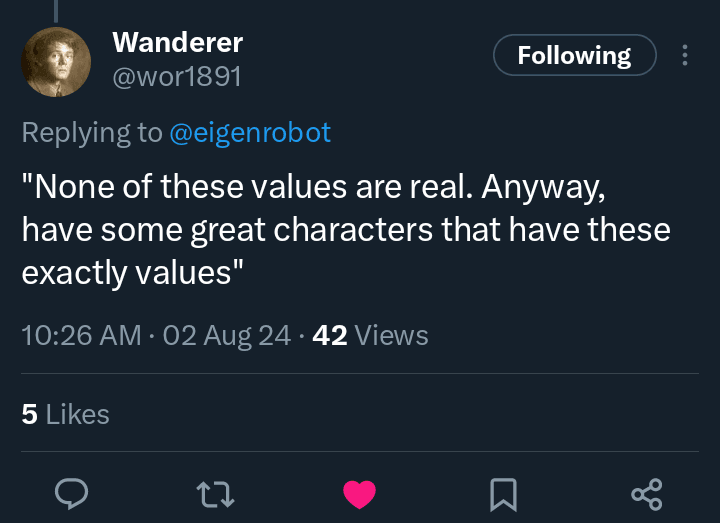Click the 10:26 AM timestamp
The height and width of the screenshot is (523, 720).
click(81, 336)
